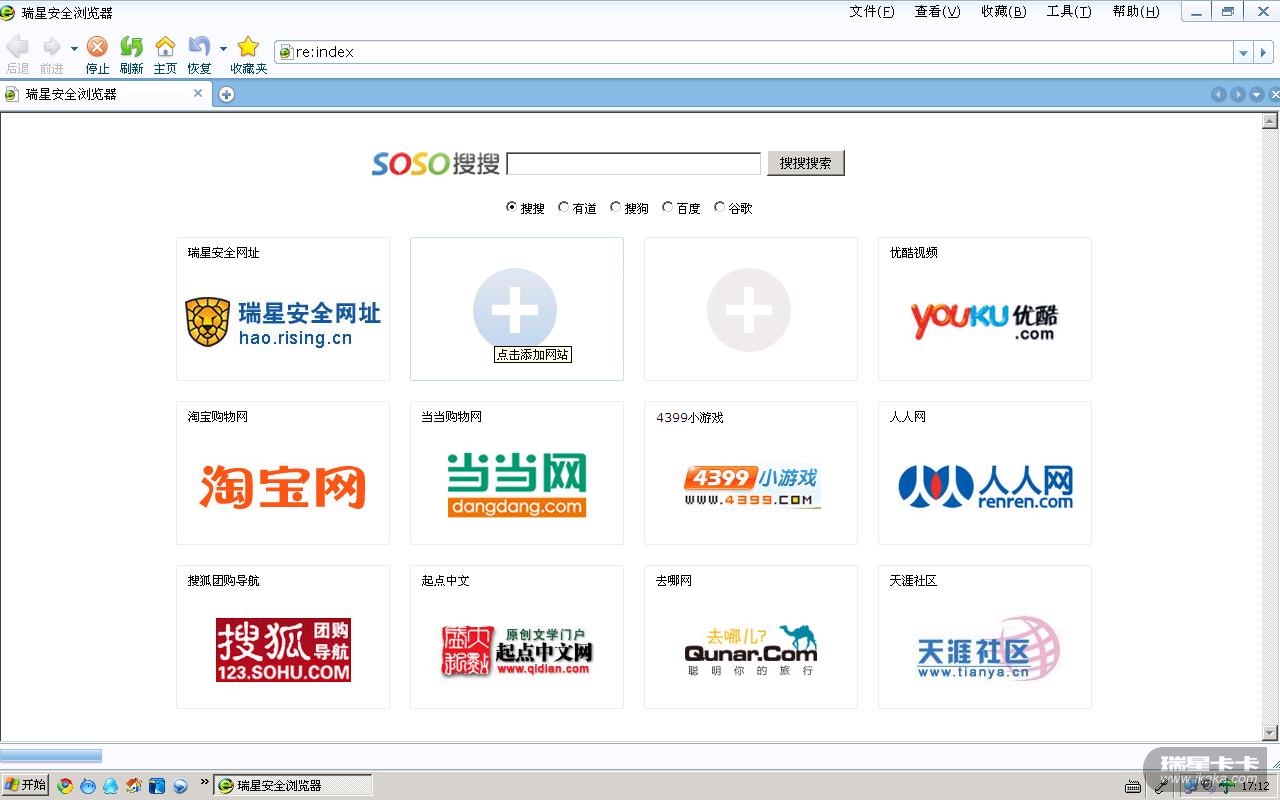This screenshot has height=800, width=1280.
Task: Open the 工具(T) menu
Action: click(1069, 12)
